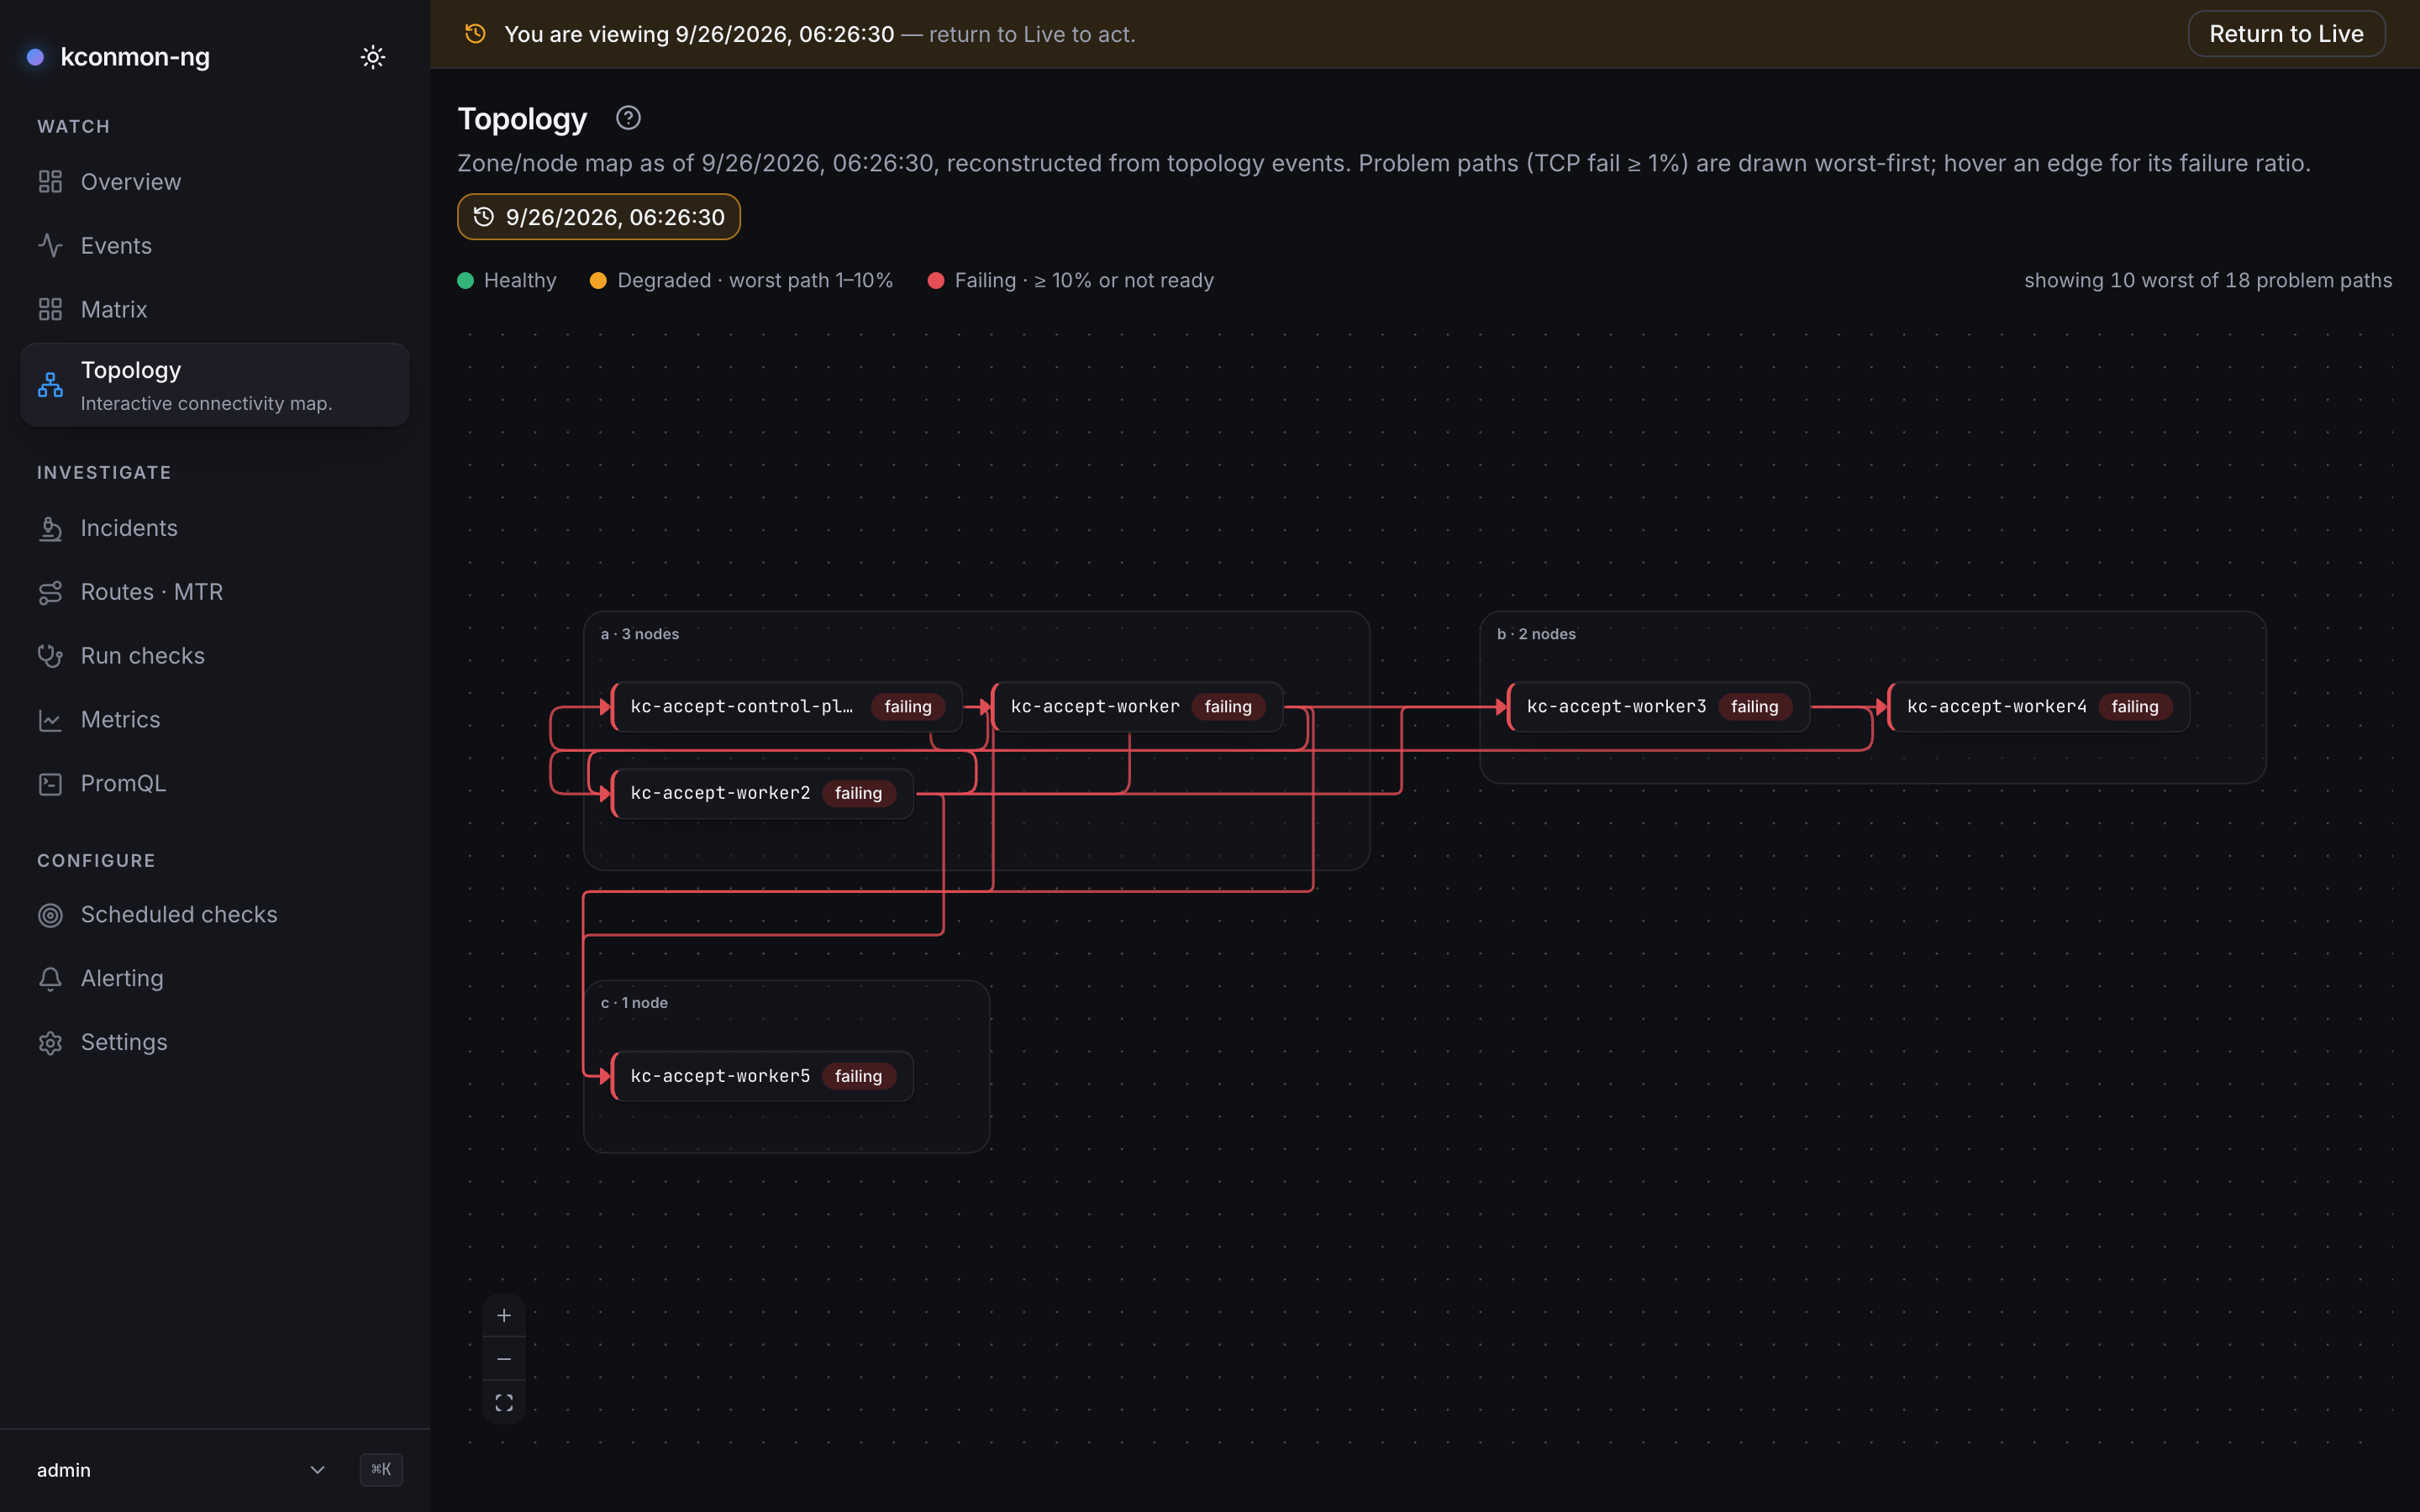
Task: Click the failing badge on kc-accept-worker4
Action: 2134,707
